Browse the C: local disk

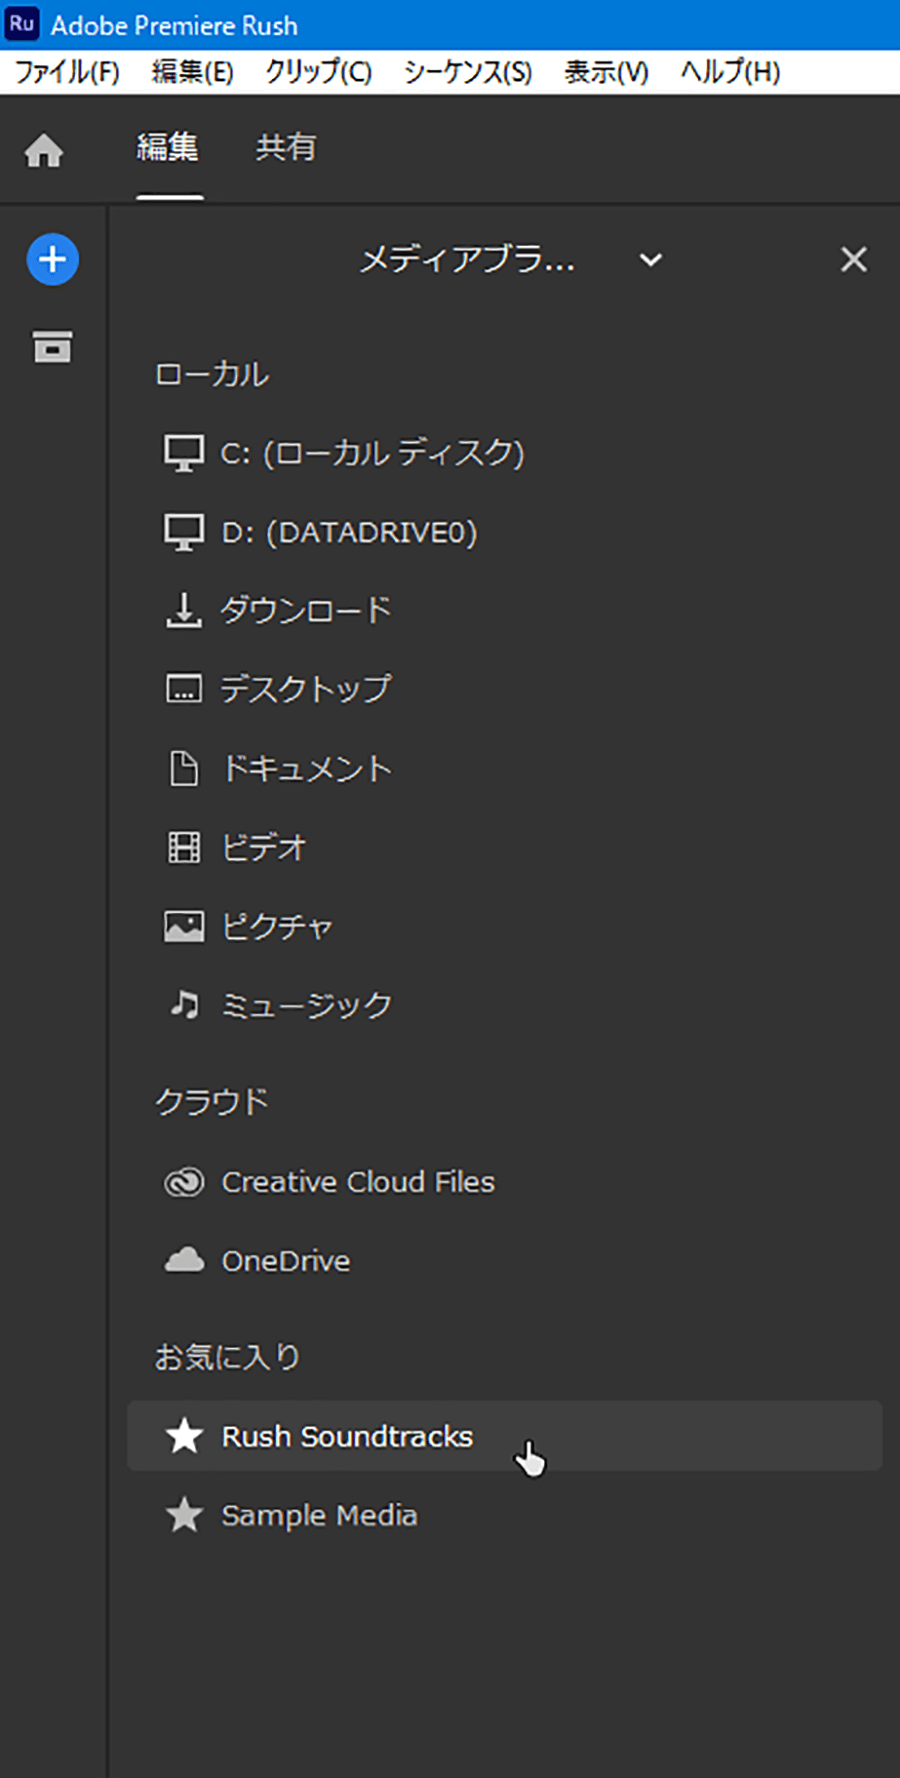coord(372,453)
